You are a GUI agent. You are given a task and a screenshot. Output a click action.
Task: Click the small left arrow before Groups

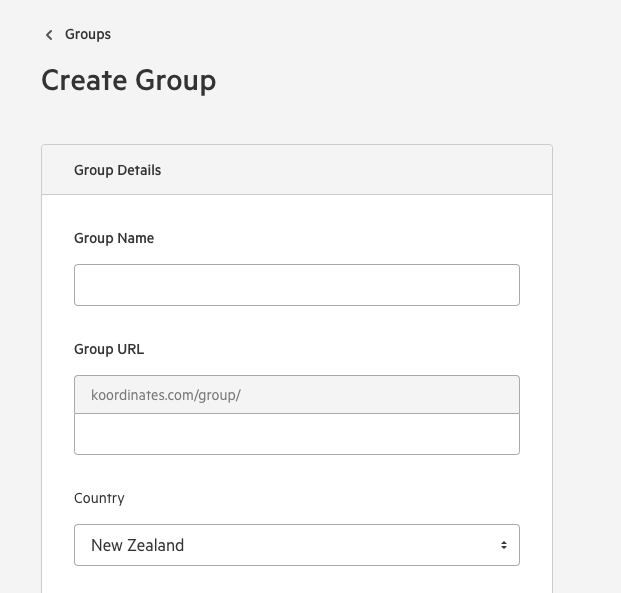[49, 35]
